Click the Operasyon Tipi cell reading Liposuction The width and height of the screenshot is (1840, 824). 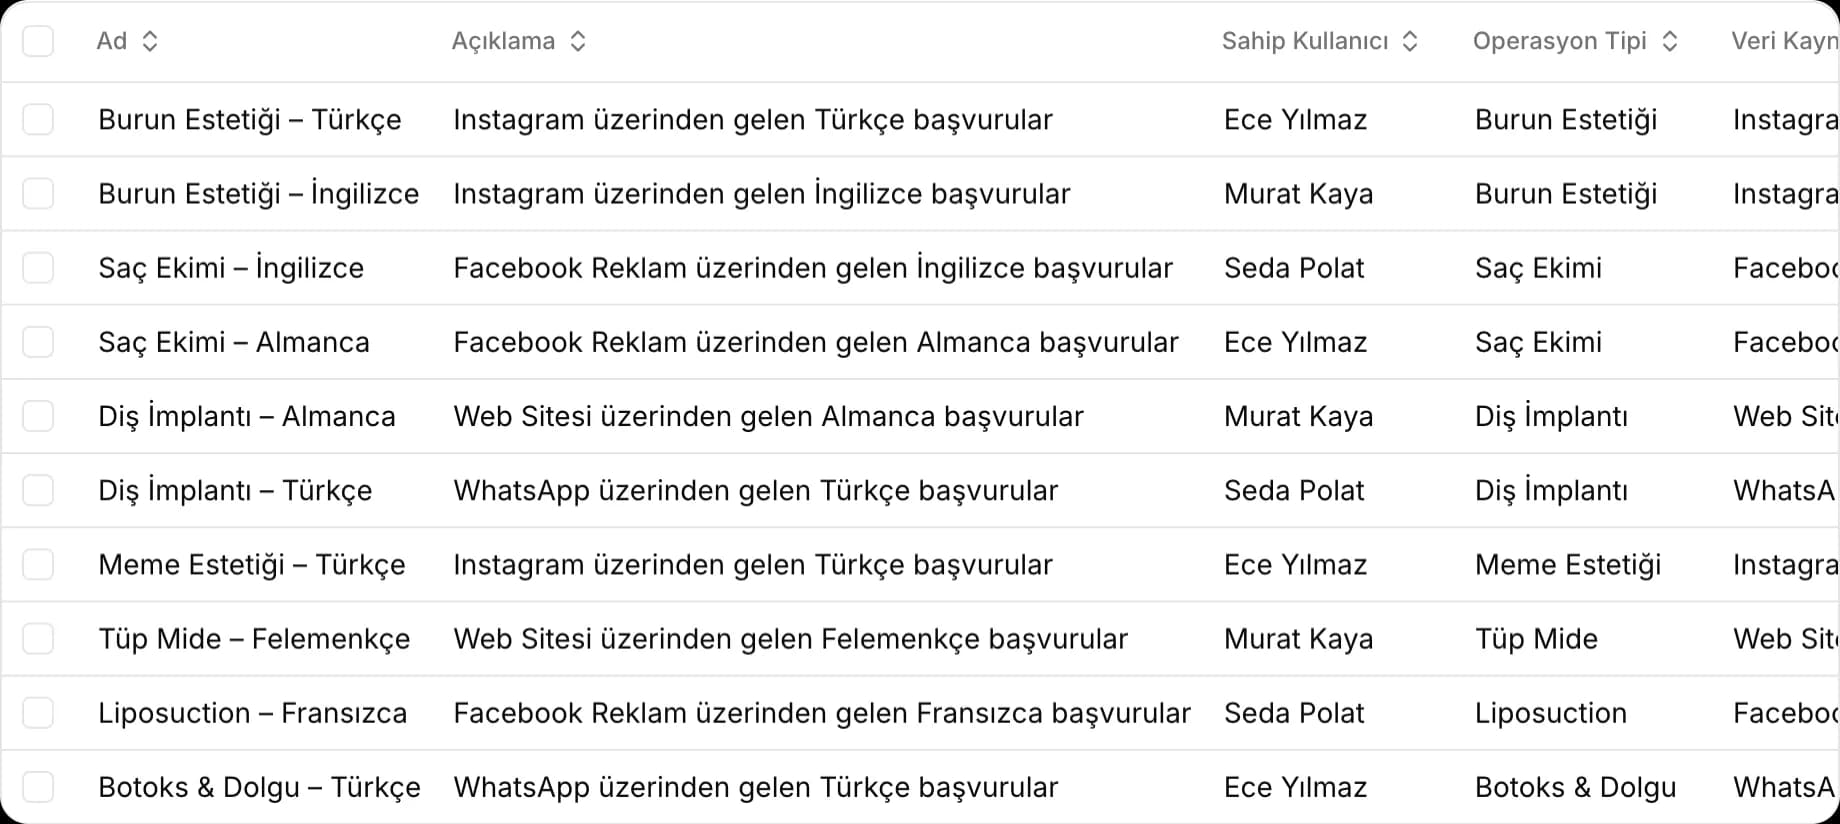click(x=1551, y=713)
